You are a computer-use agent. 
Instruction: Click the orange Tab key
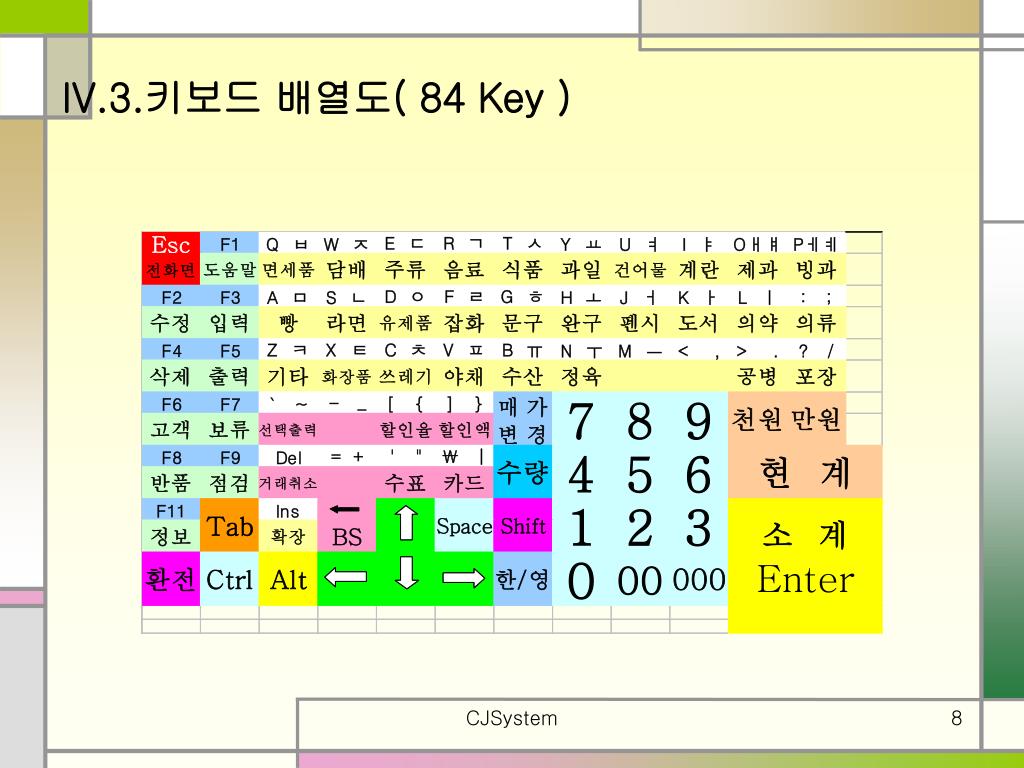(x=229, y=526)
